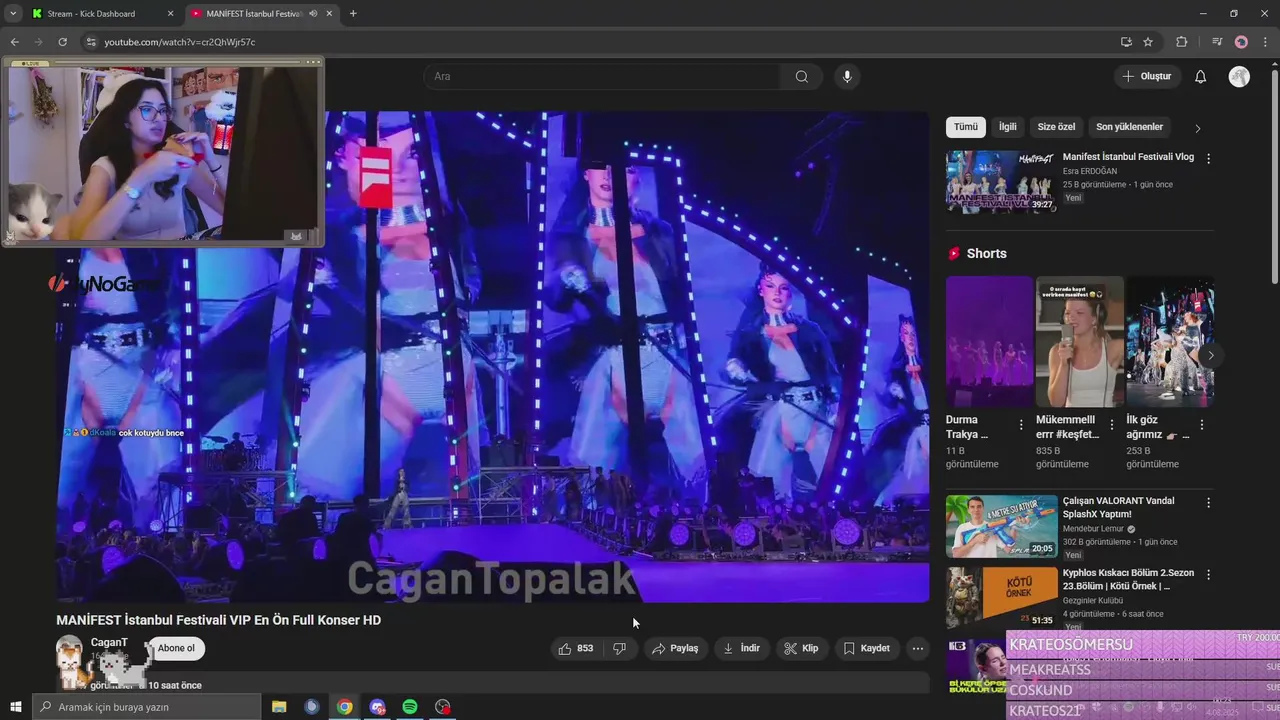Open File Explorer from taskbar
Screen dimensions: 1280x720
click(x=279, y=707)
